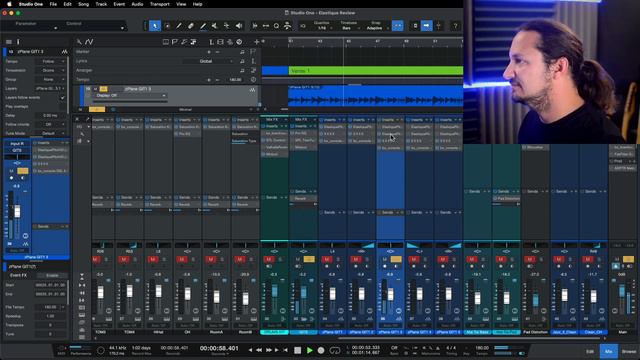Open the Studio One application menu
The image size is (640, 360).
[x=31, y=4]
